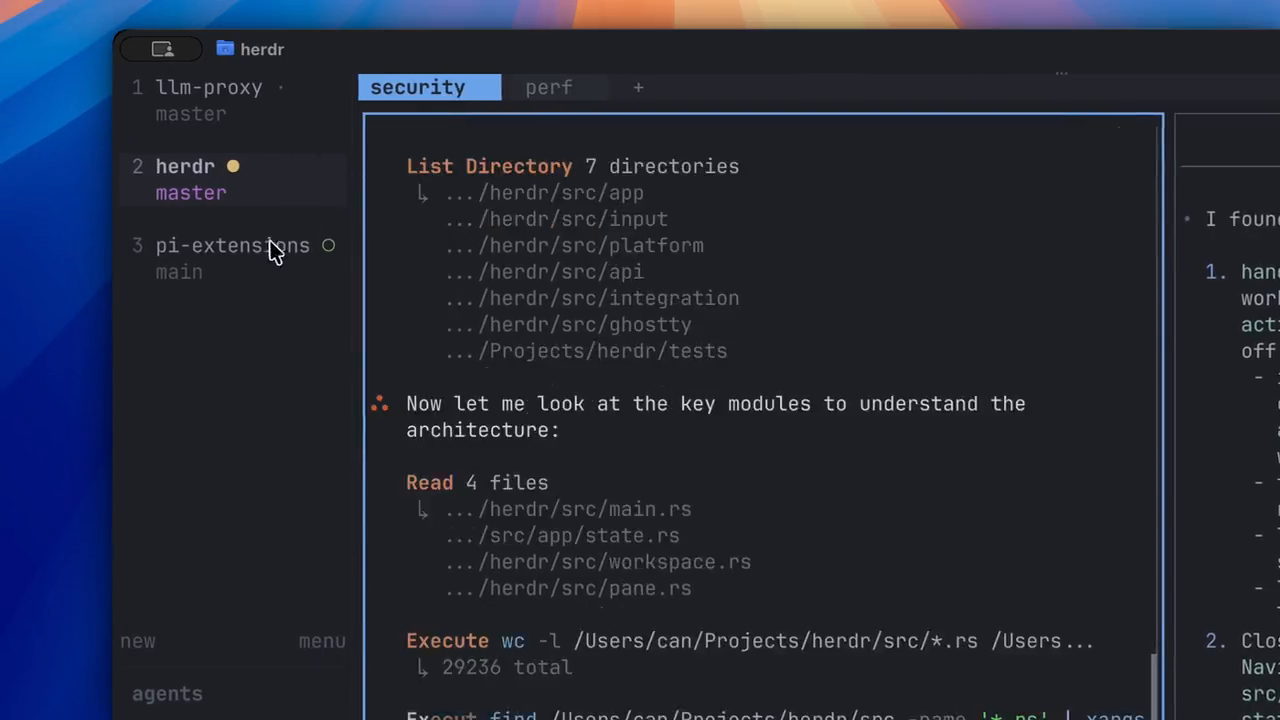Viewport: 1280px width, 720px height.
Task: Click the pane scrollbar thumb
Action: click(x=1154, y=686)
